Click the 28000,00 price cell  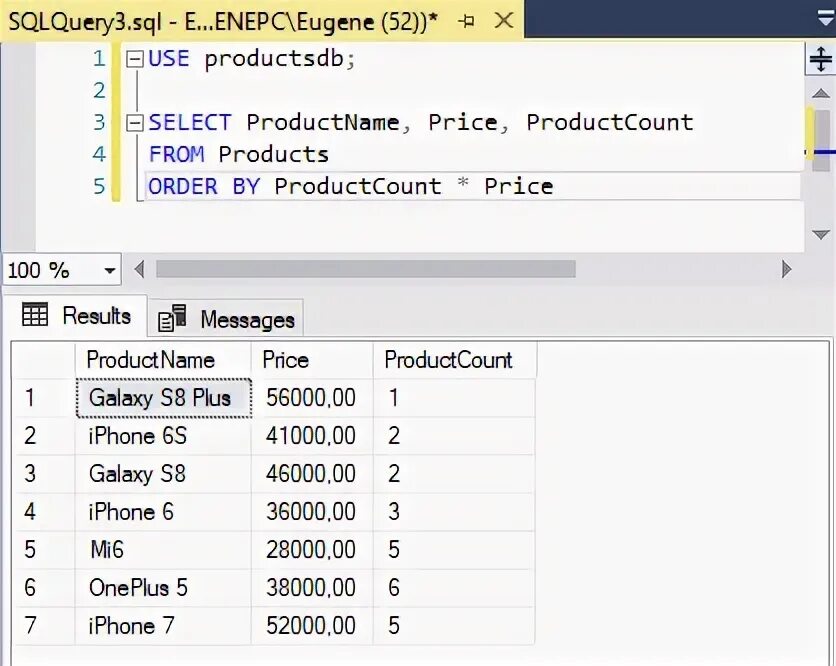(312, 549)
